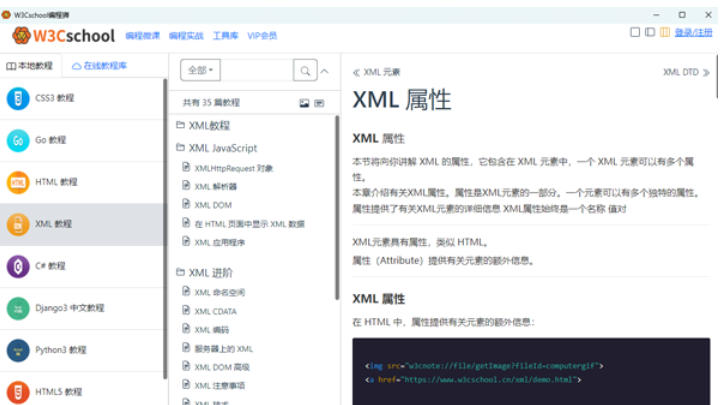Screen dimensions: 720x405
Task: Select two-pane layout icon
Action: coord(650,32)
